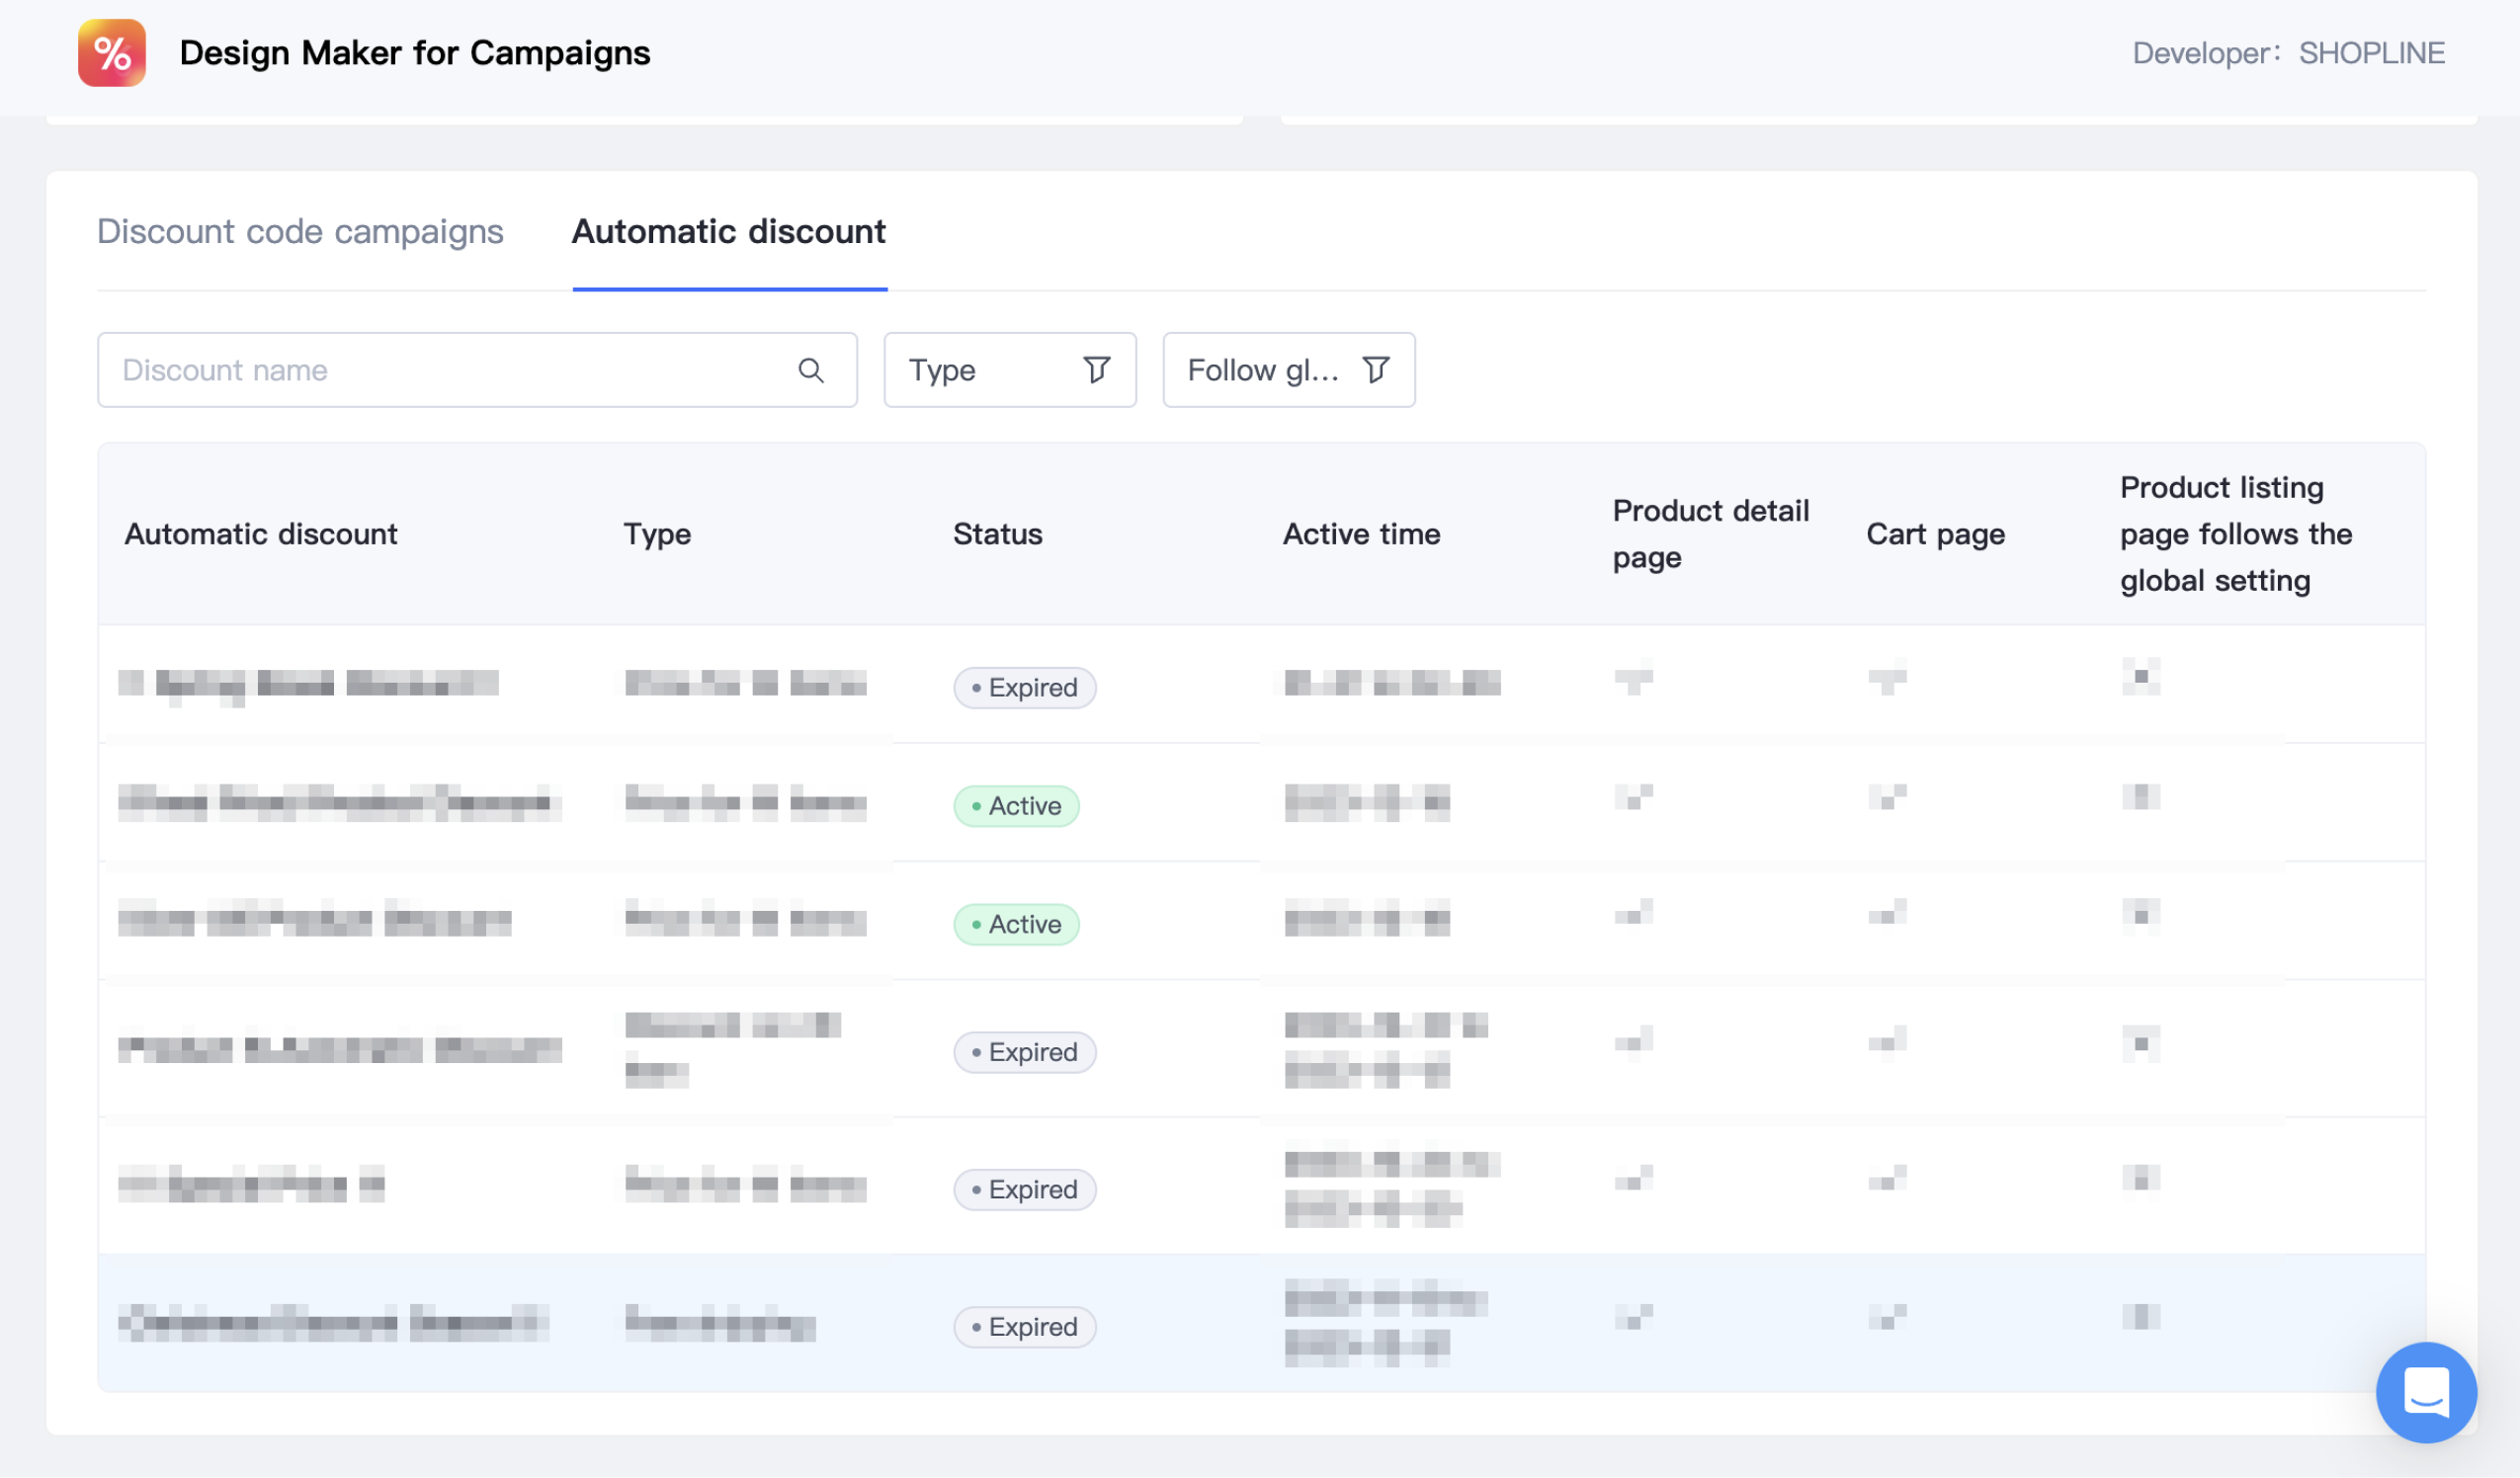
Task: Click the Design Maker for Campaigns logo icon
Action: 111,53
